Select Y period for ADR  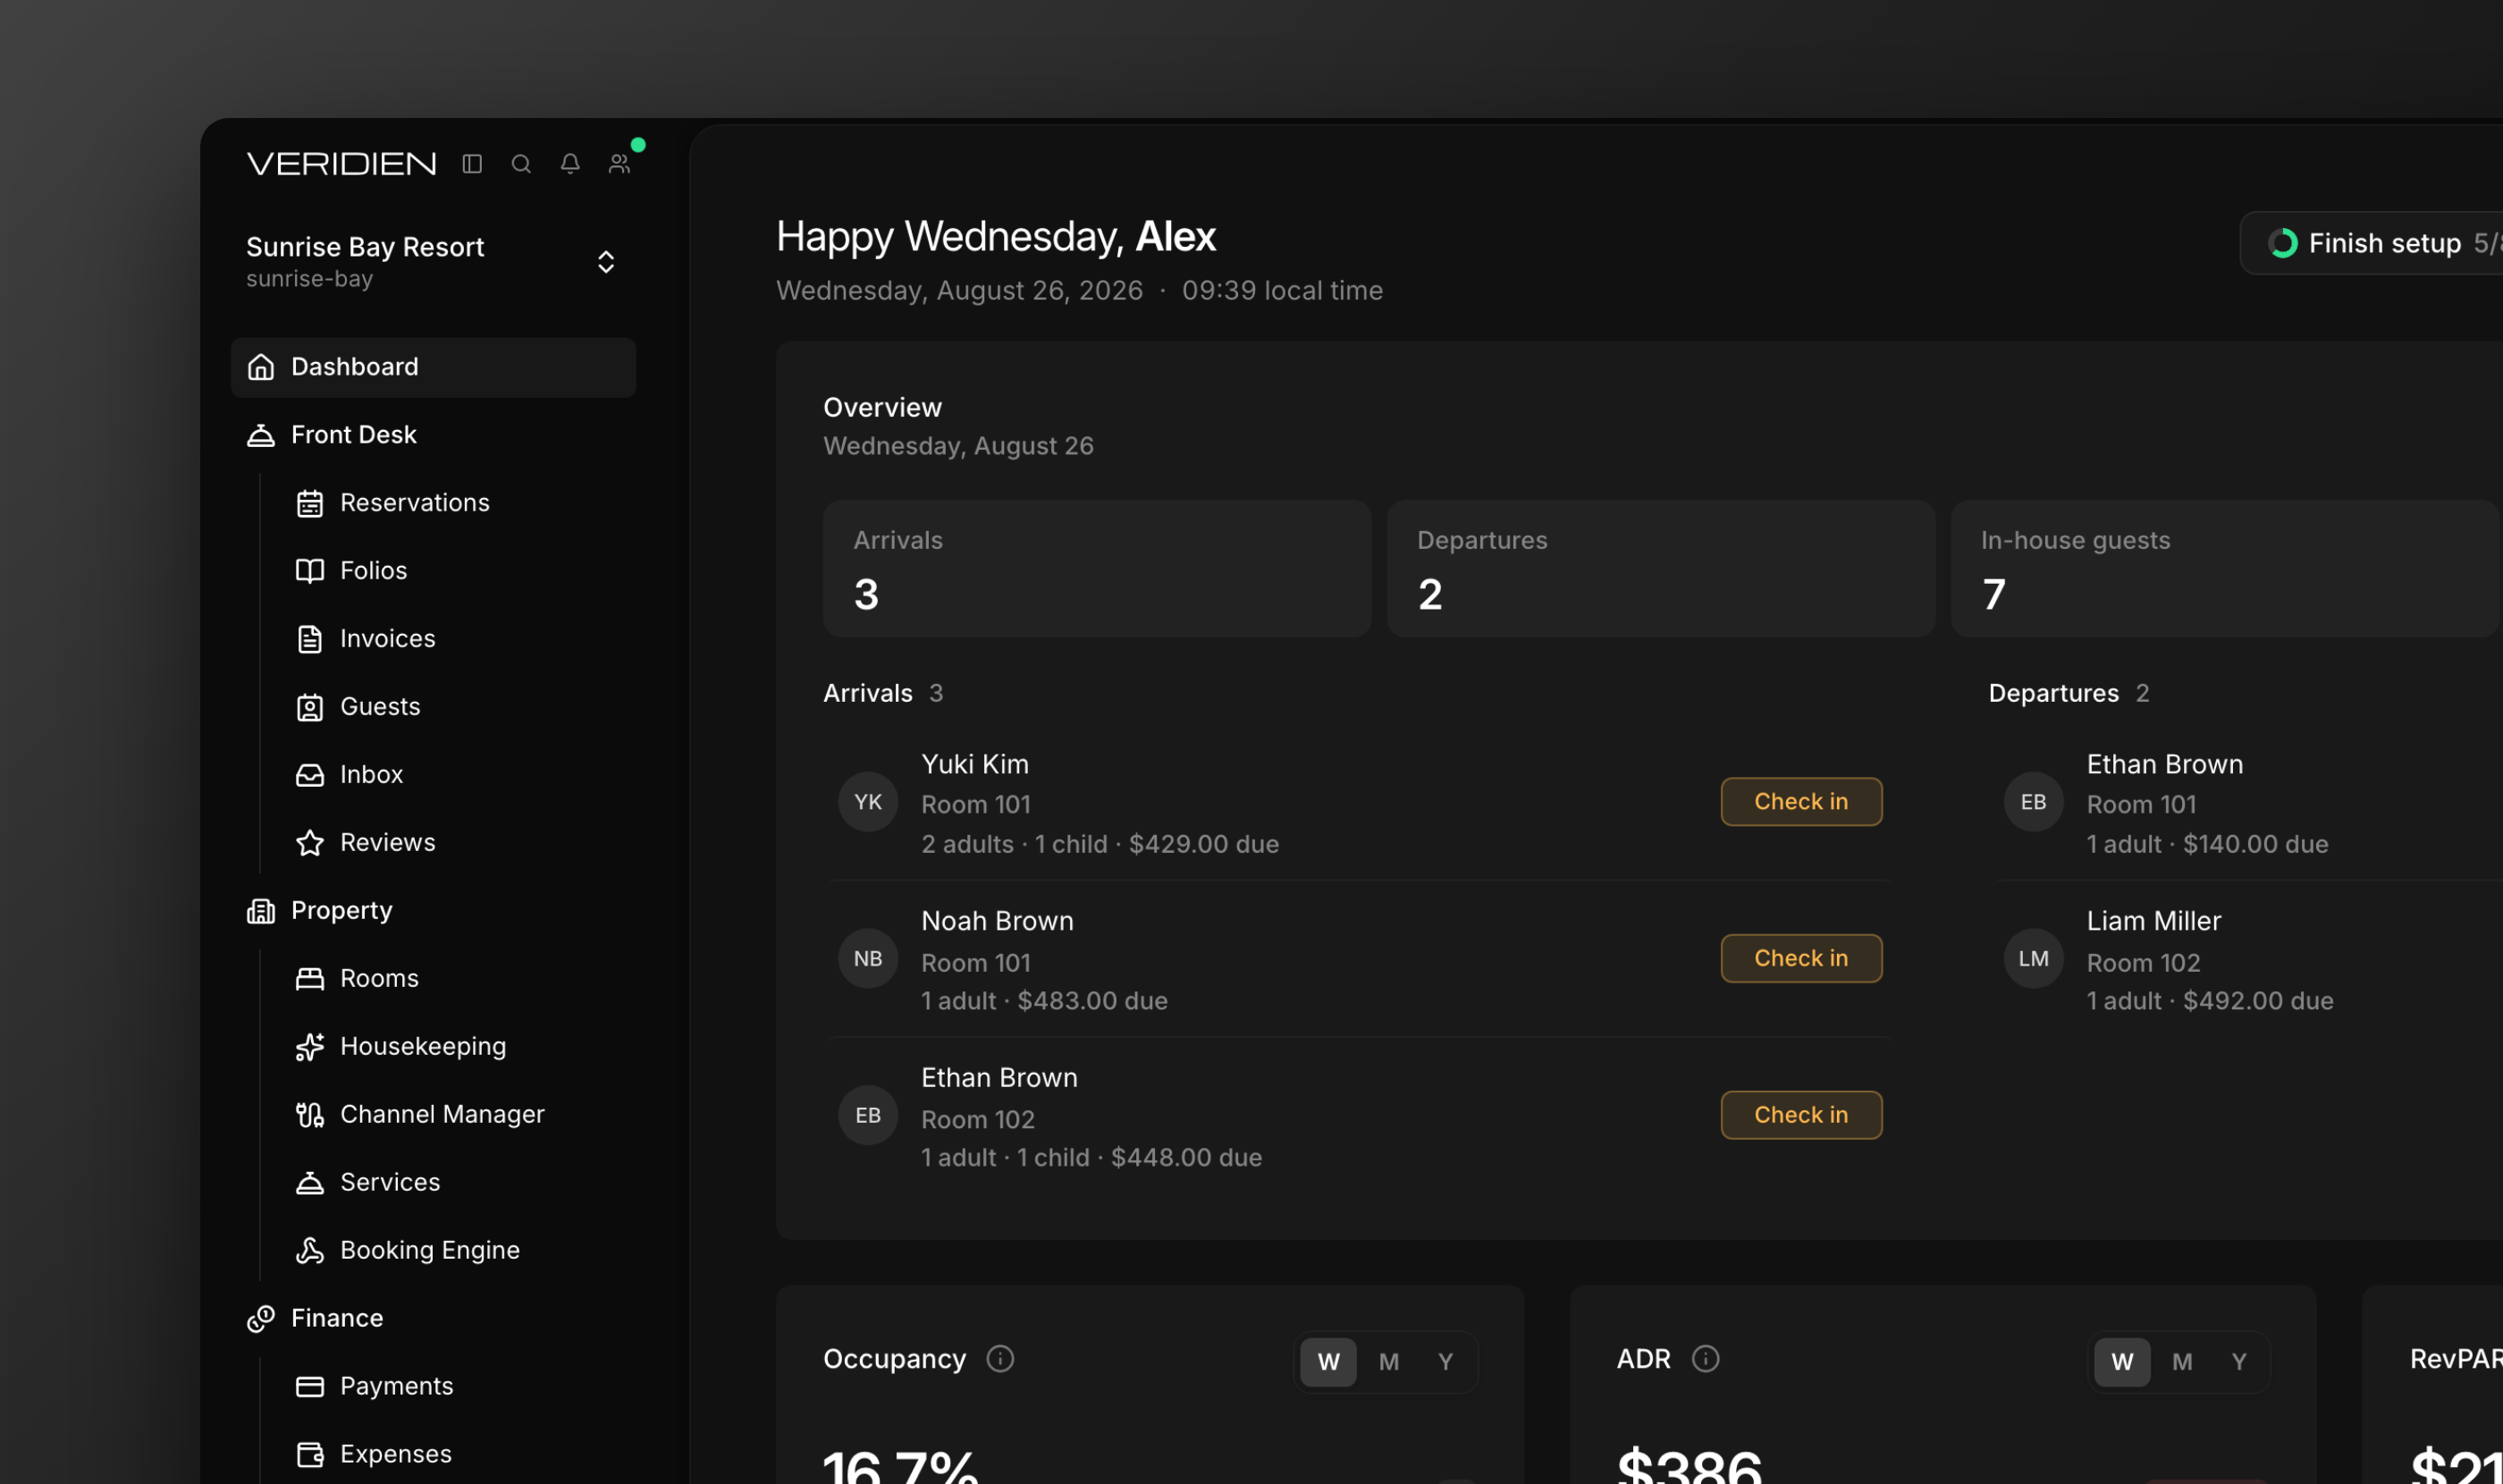(x=2239, y=1362)
